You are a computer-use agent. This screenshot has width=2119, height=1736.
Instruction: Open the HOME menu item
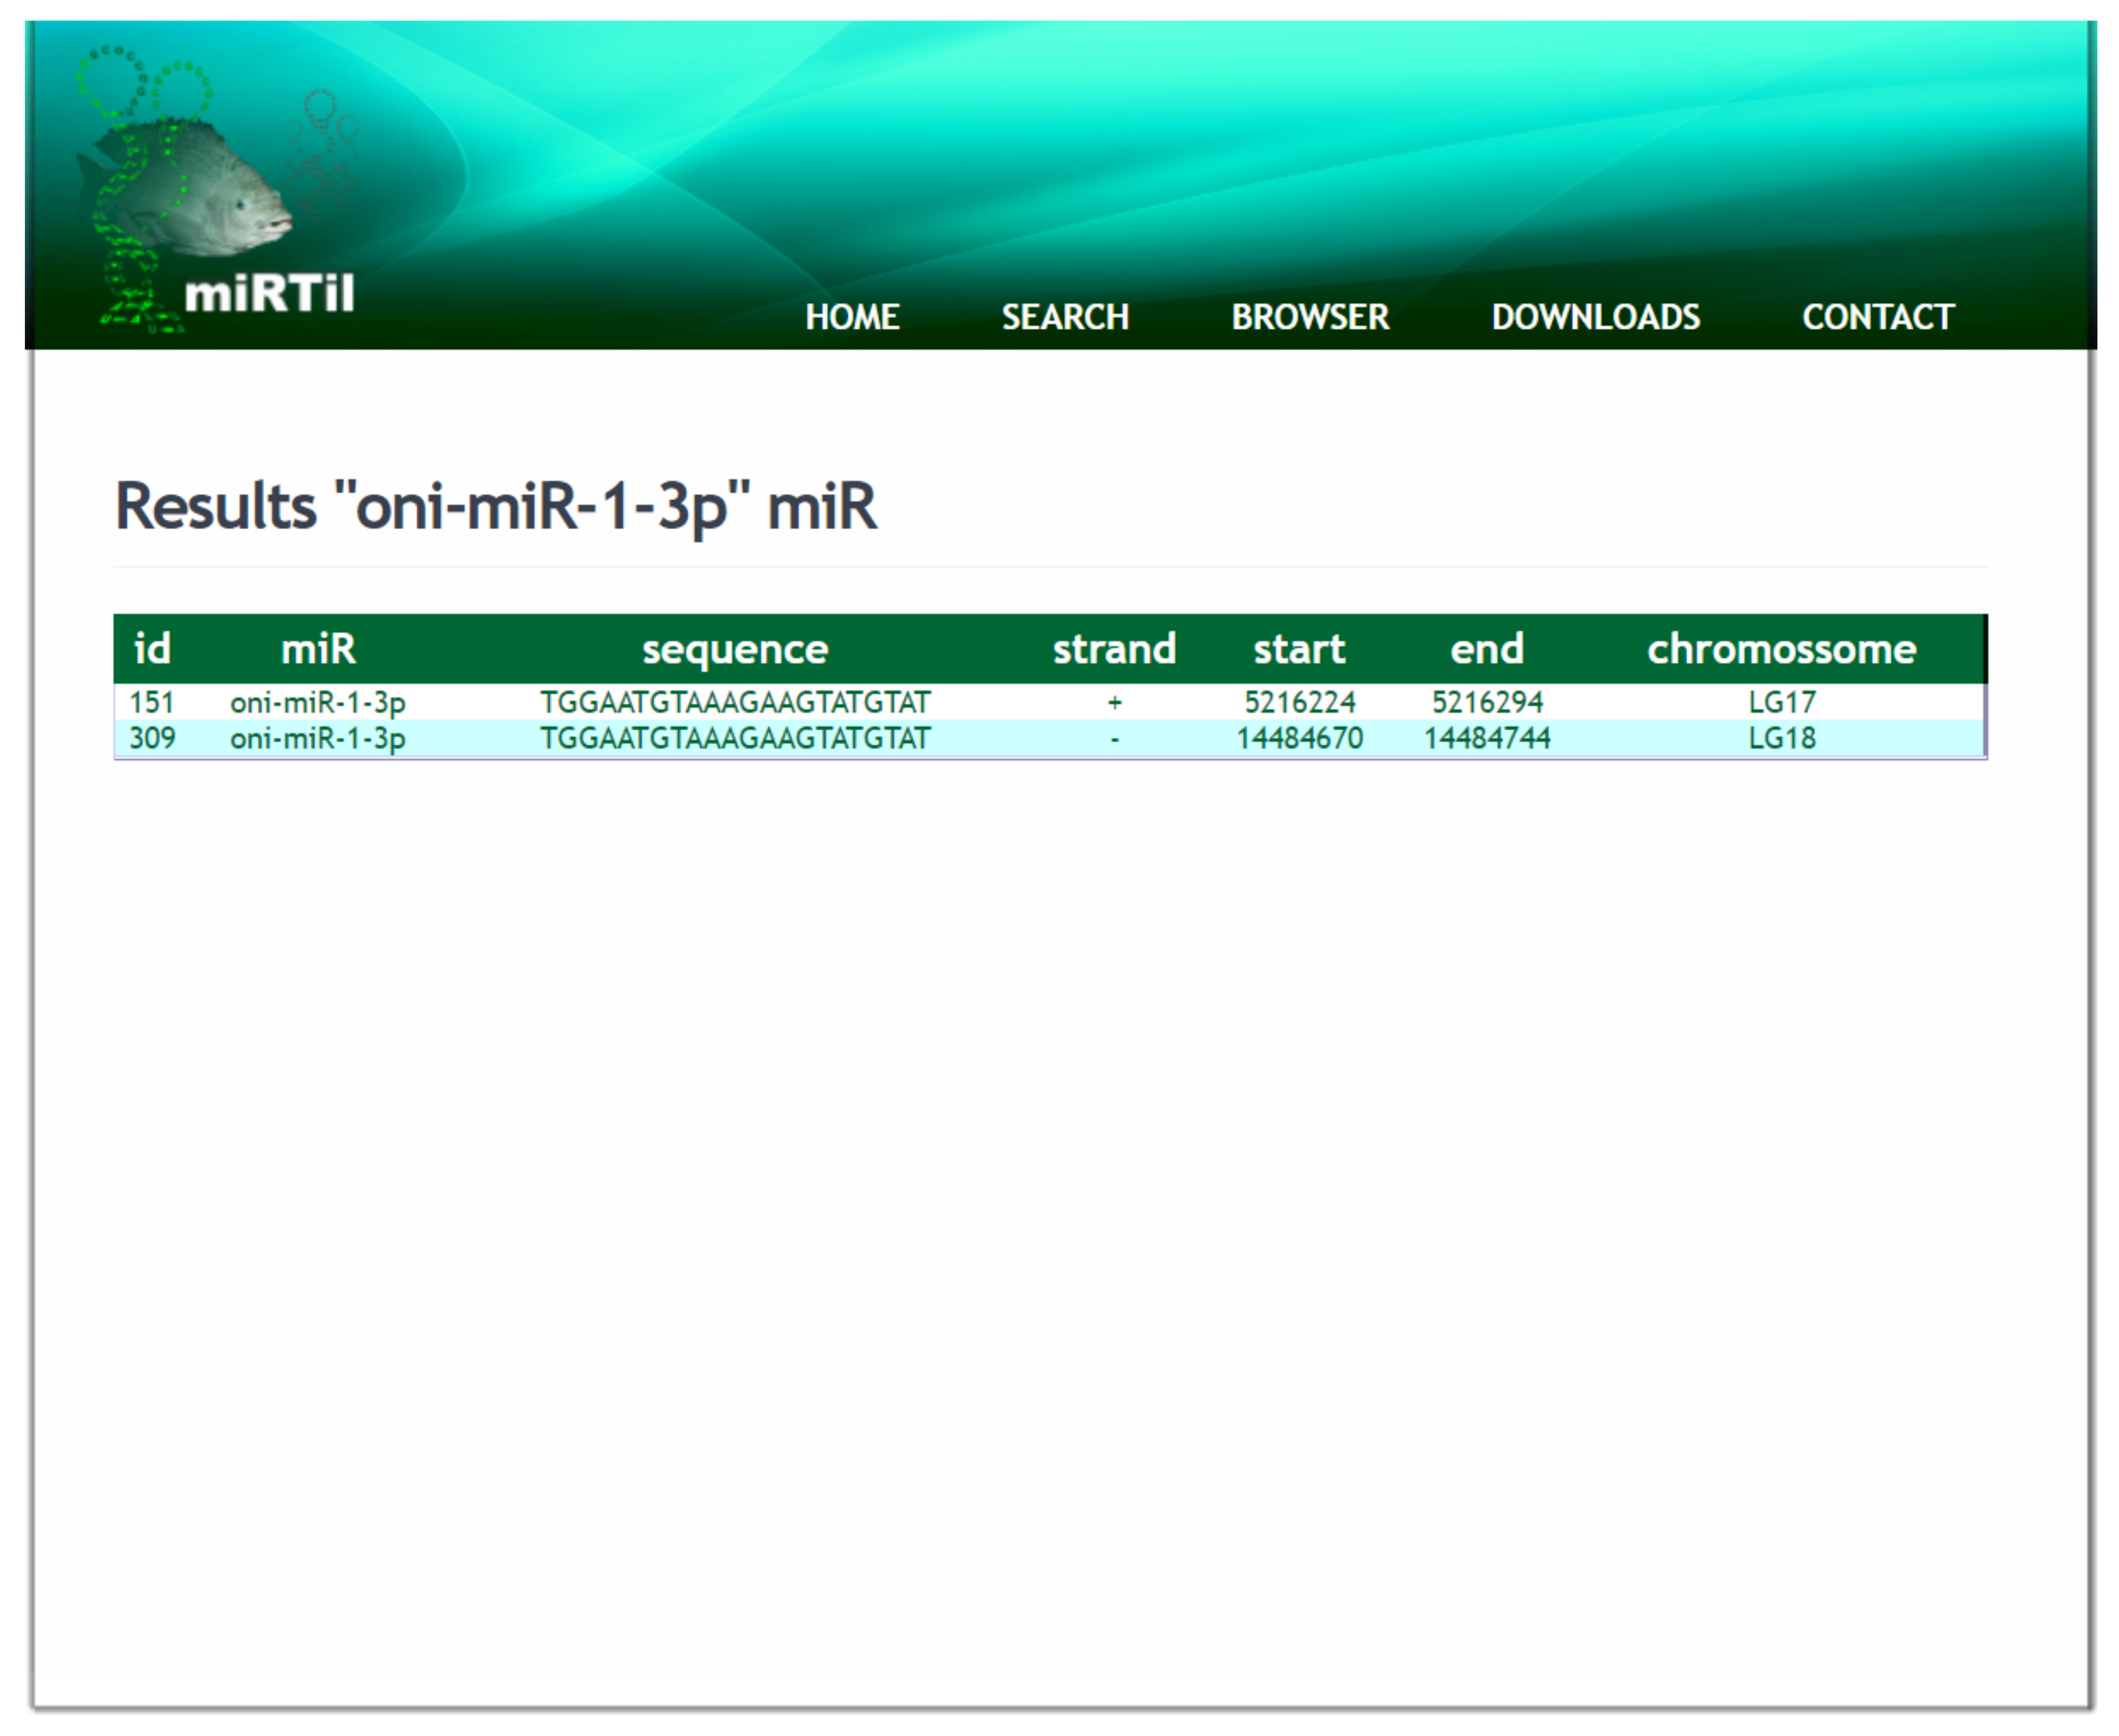(852, 317)
